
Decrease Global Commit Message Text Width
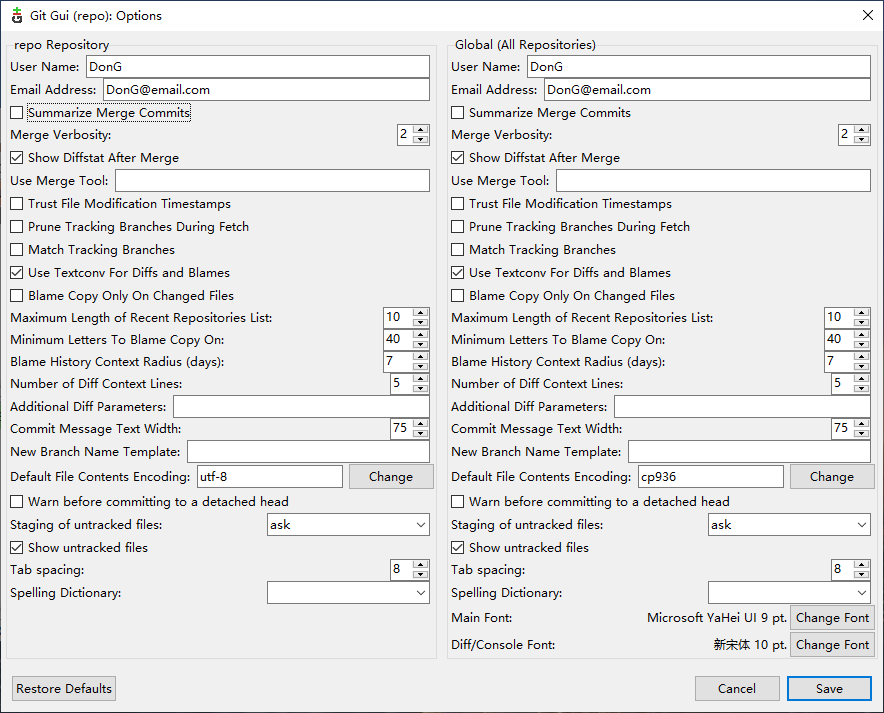click(861, 433)
